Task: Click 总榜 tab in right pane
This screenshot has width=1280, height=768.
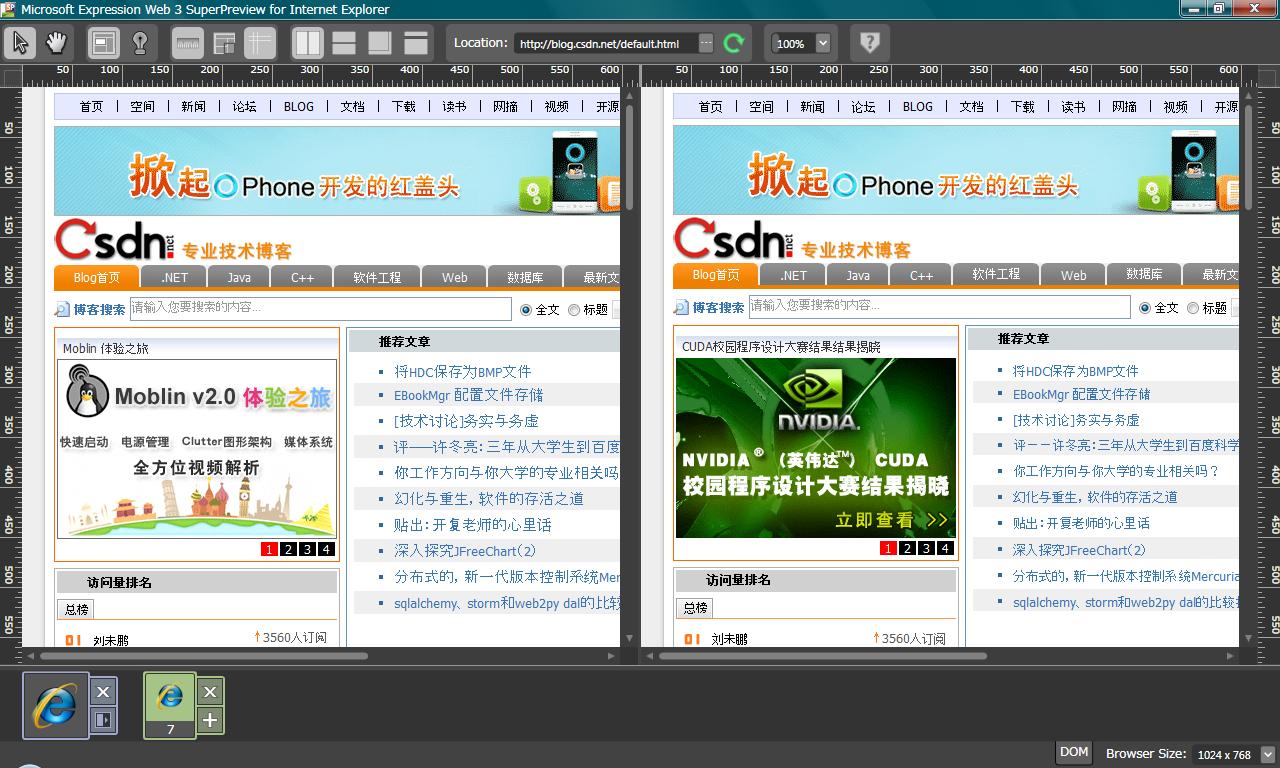Action: click(696, 607)
